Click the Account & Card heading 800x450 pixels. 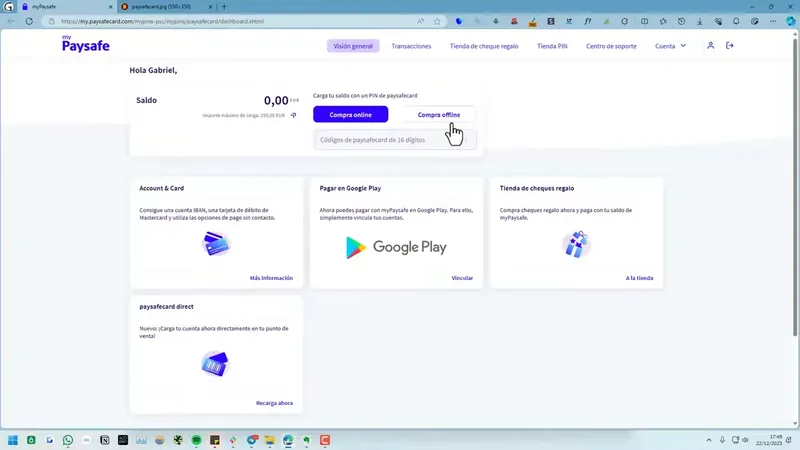pyautogui.click(x=162, y=188)
